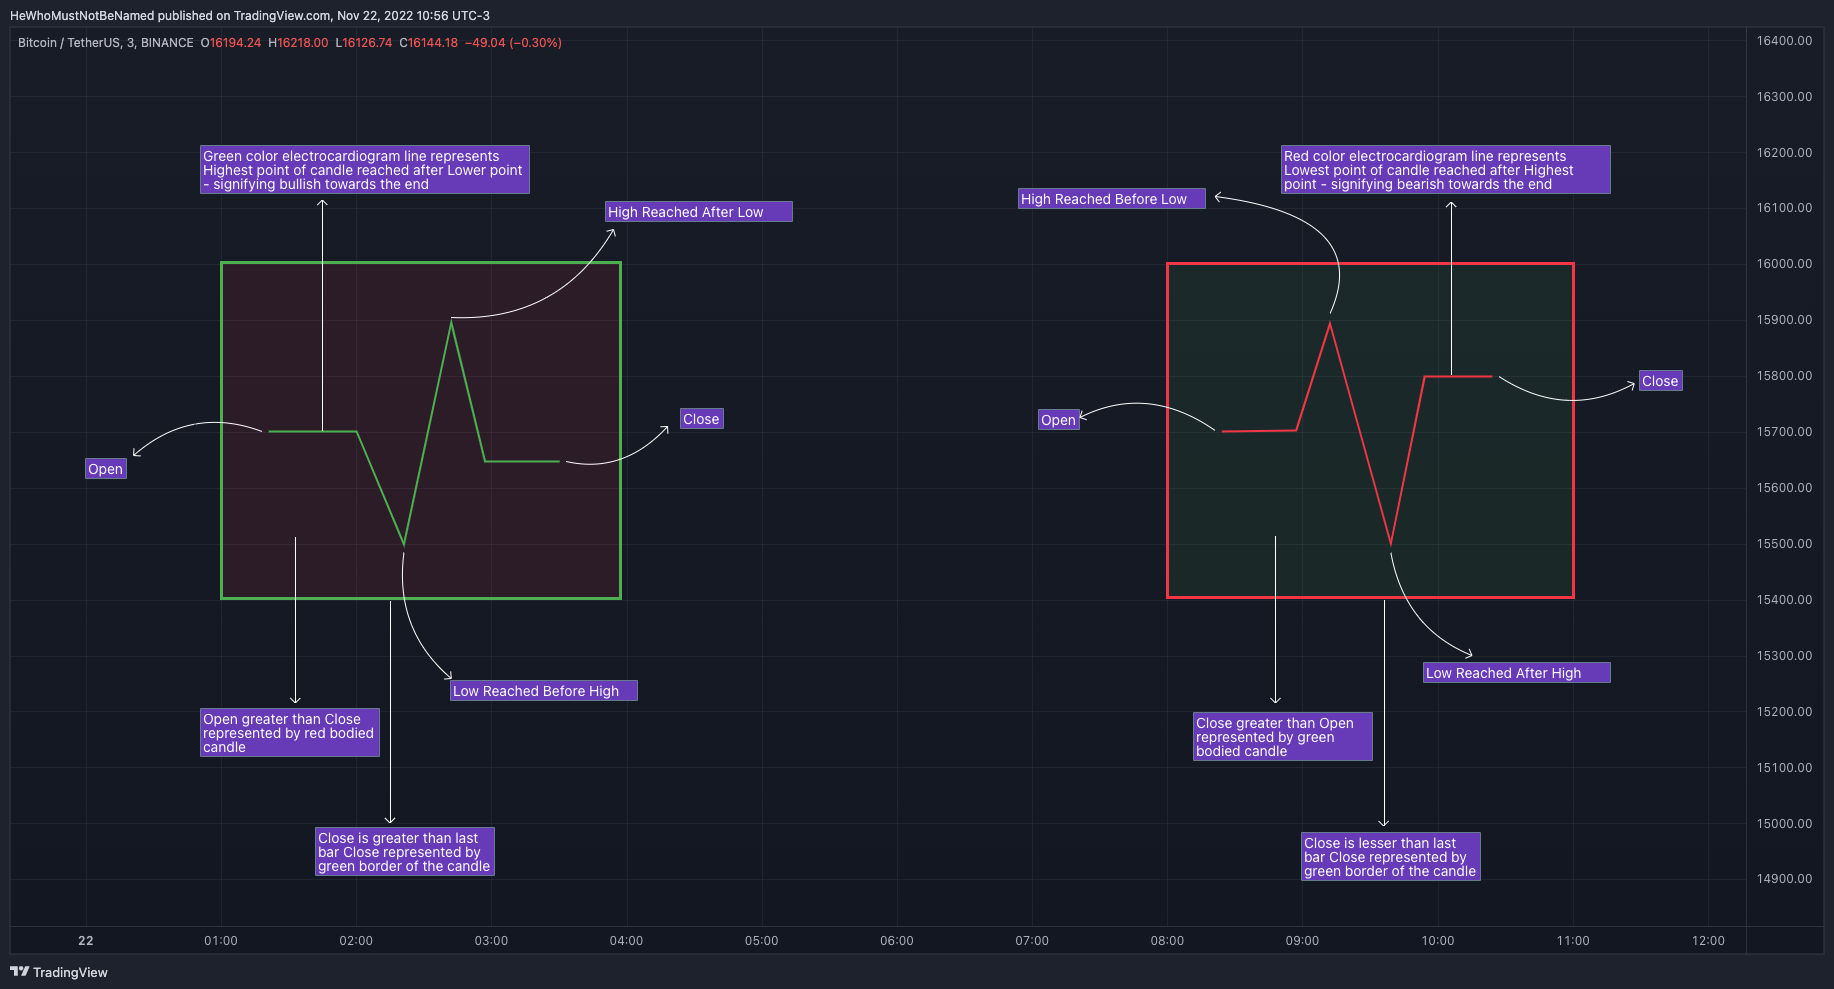Click the 'Close' label beside the red-bordered candle
The height and width of the screenshot is (989, 1834).
[x=1661, y=381]
